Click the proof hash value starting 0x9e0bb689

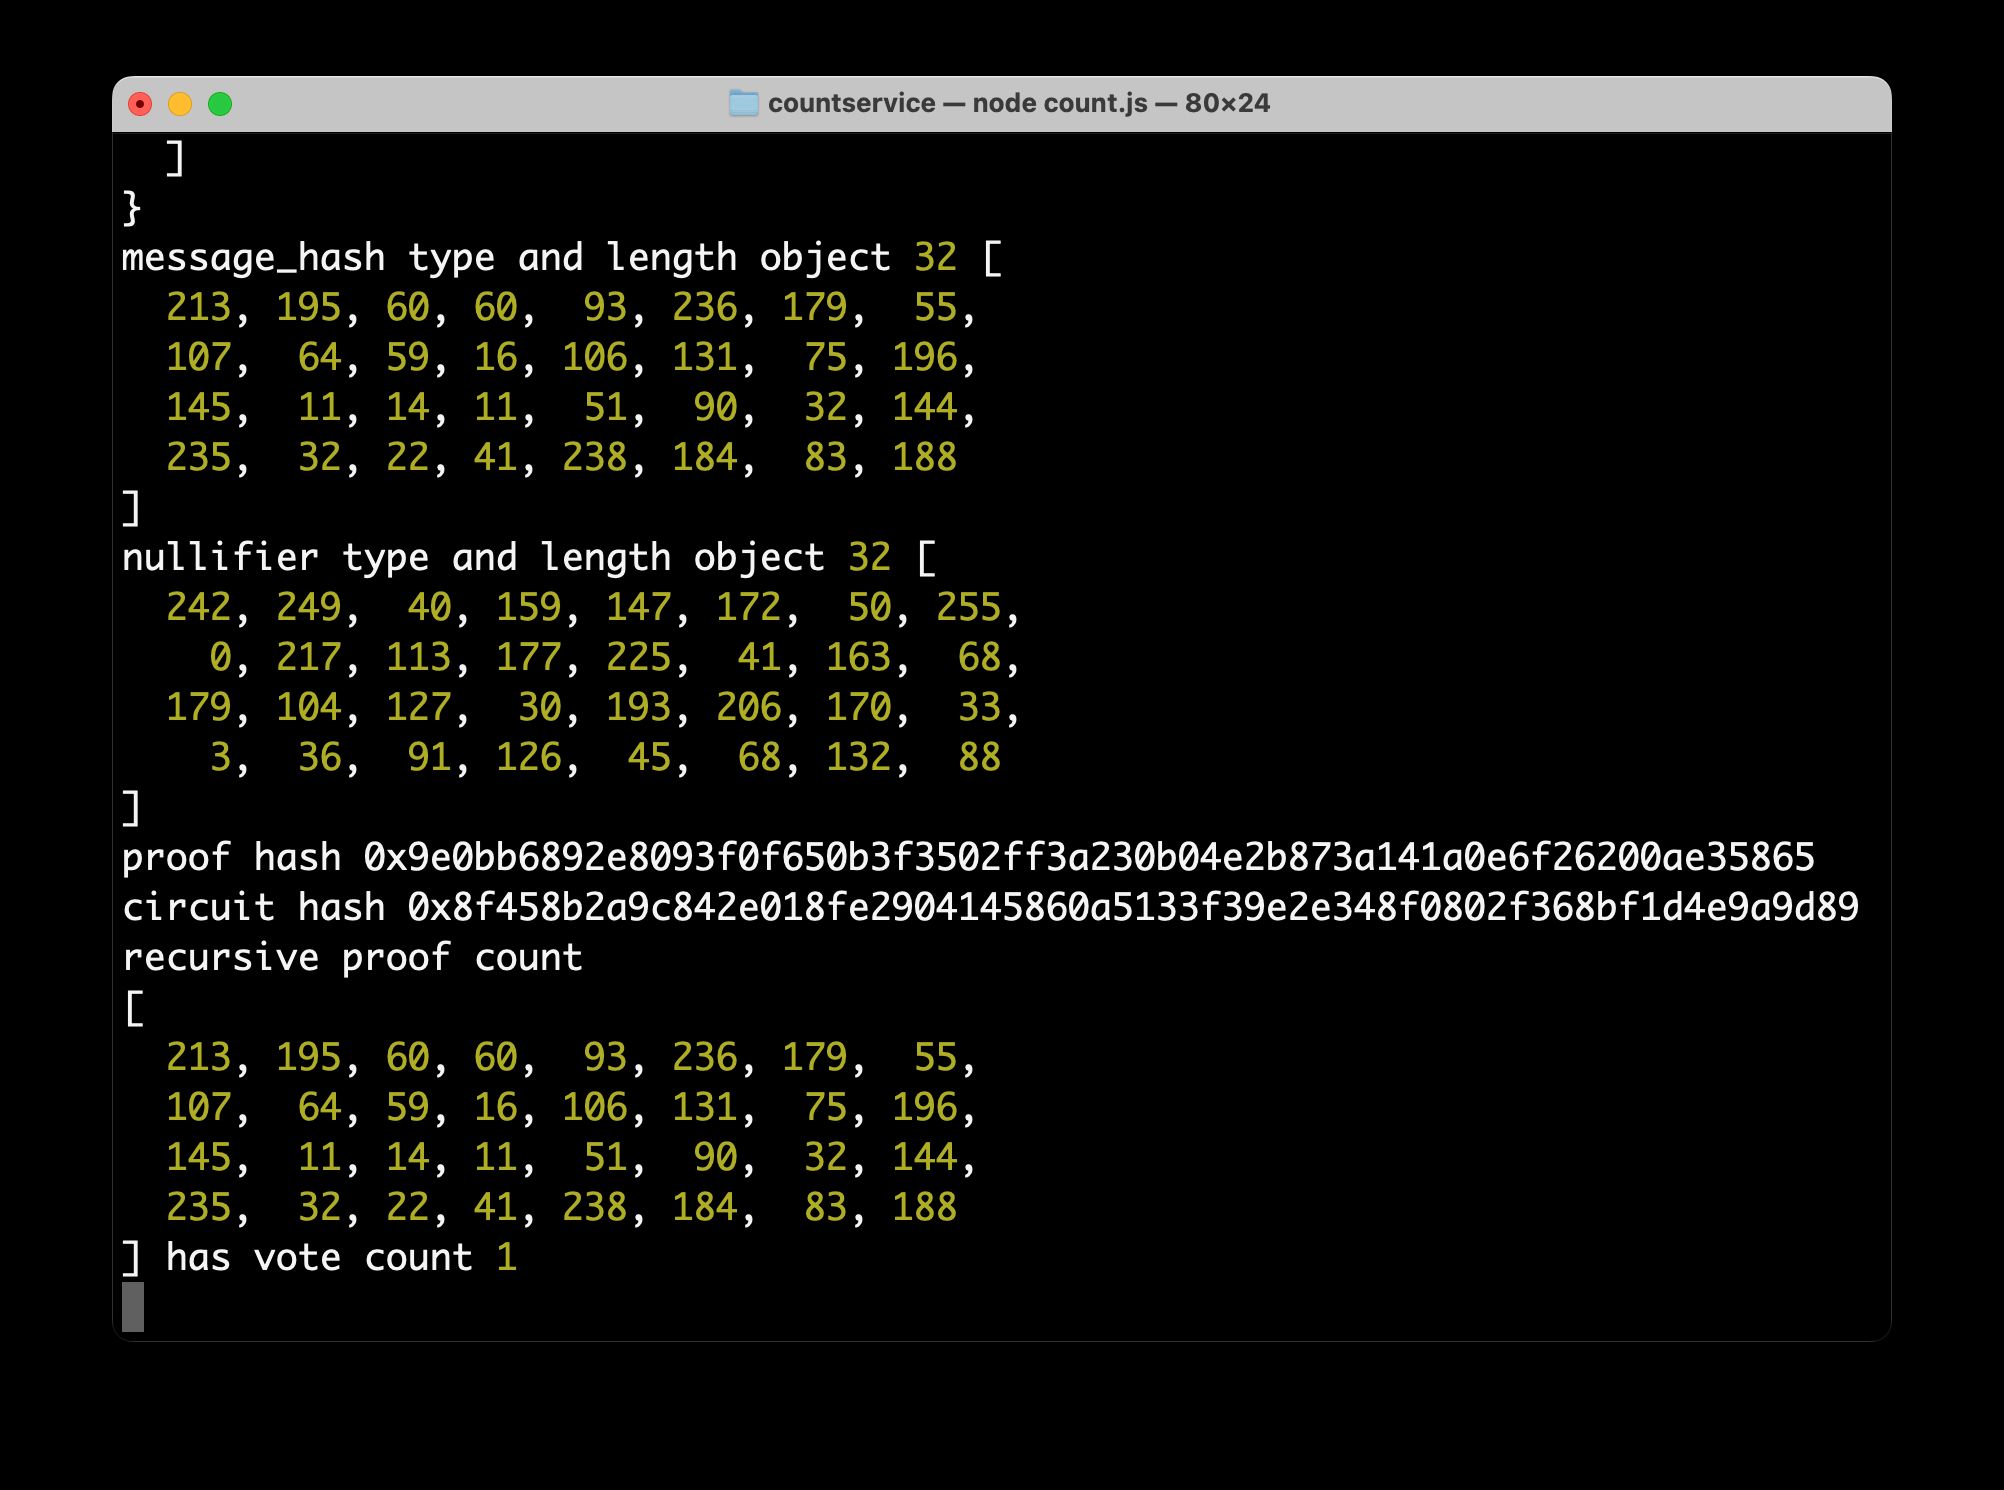(x=1089, y=858)
